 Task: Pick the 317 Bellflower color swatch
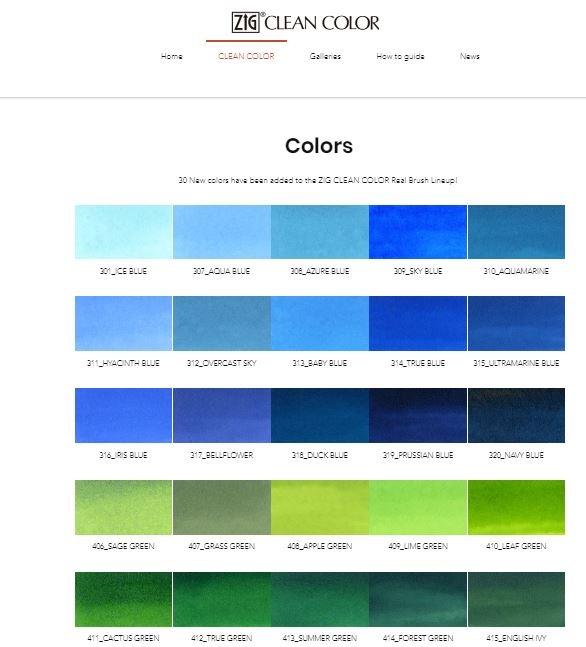222,416
